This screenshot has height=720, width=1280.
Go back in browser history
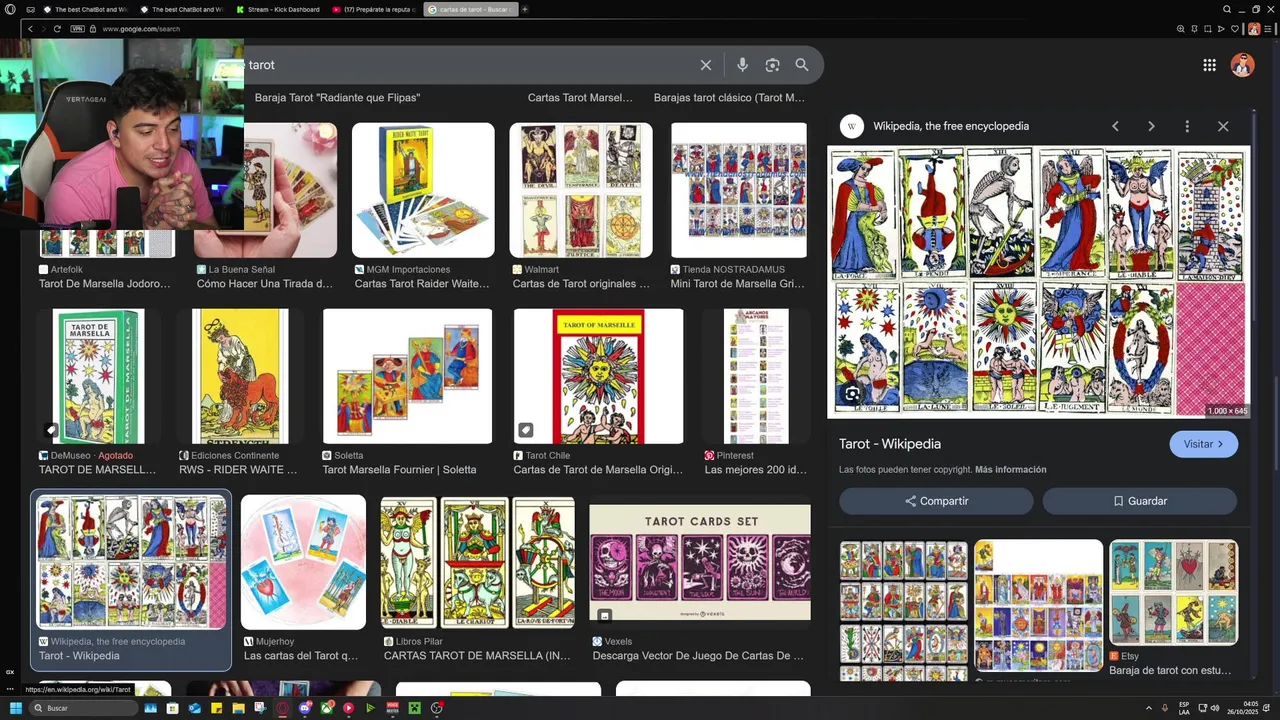[x=31, y=29]
